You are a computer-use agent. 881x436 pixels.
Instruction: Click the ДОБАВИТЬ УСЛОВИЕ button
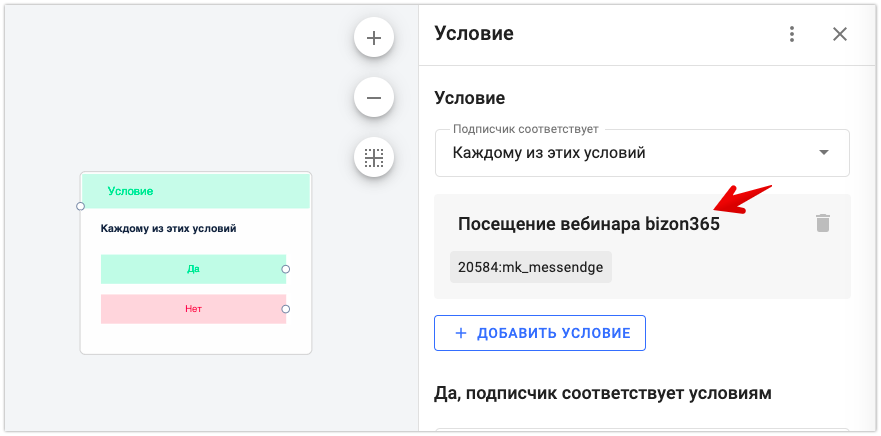coord(540,333)
